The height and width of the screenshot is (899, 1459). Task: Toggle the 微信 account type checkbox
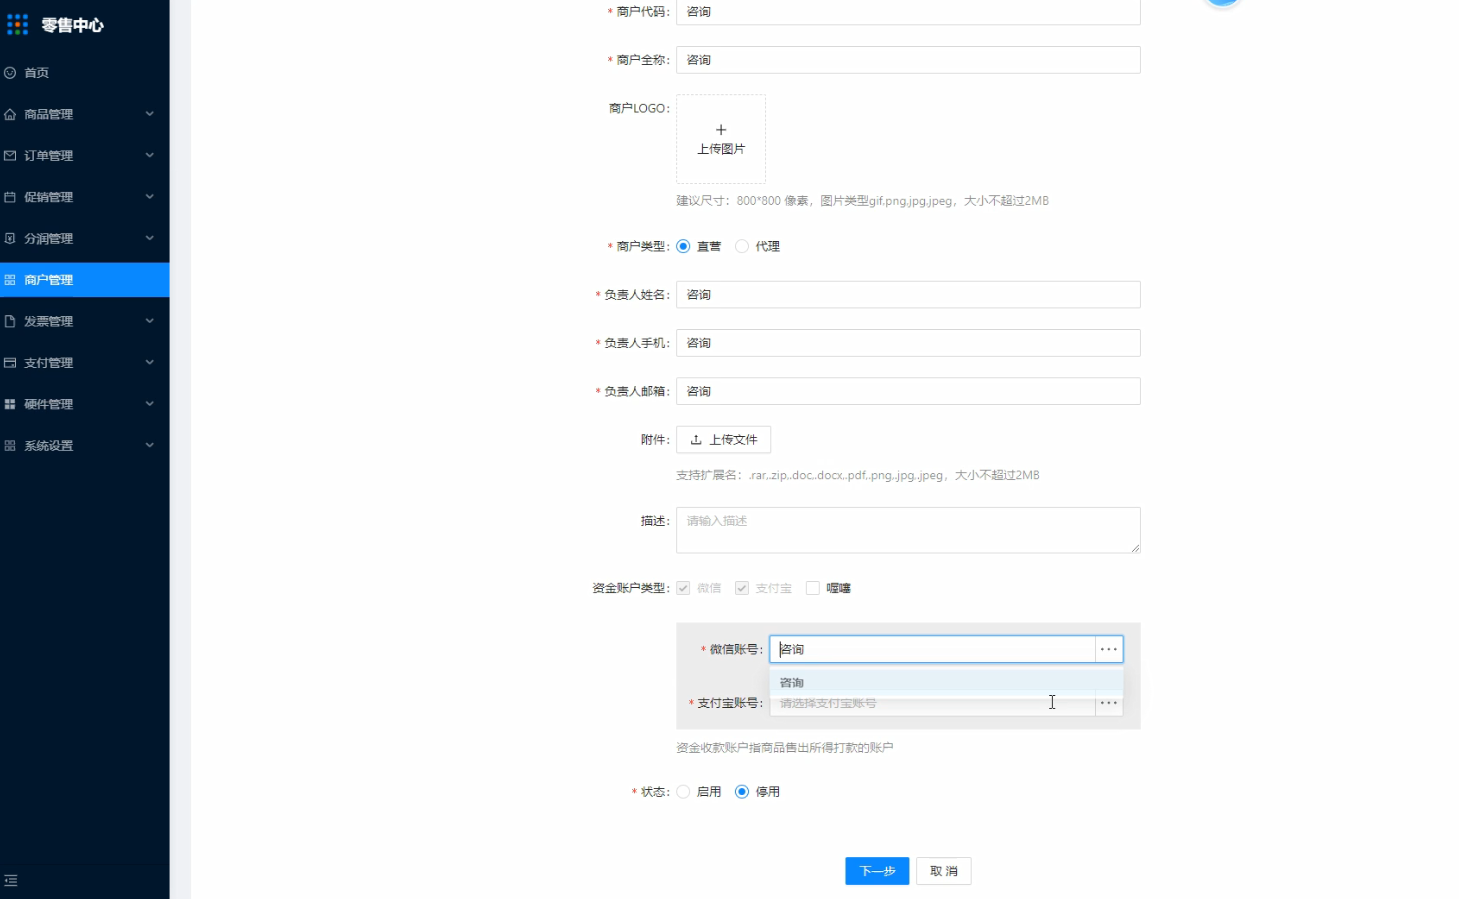(683, 588)
